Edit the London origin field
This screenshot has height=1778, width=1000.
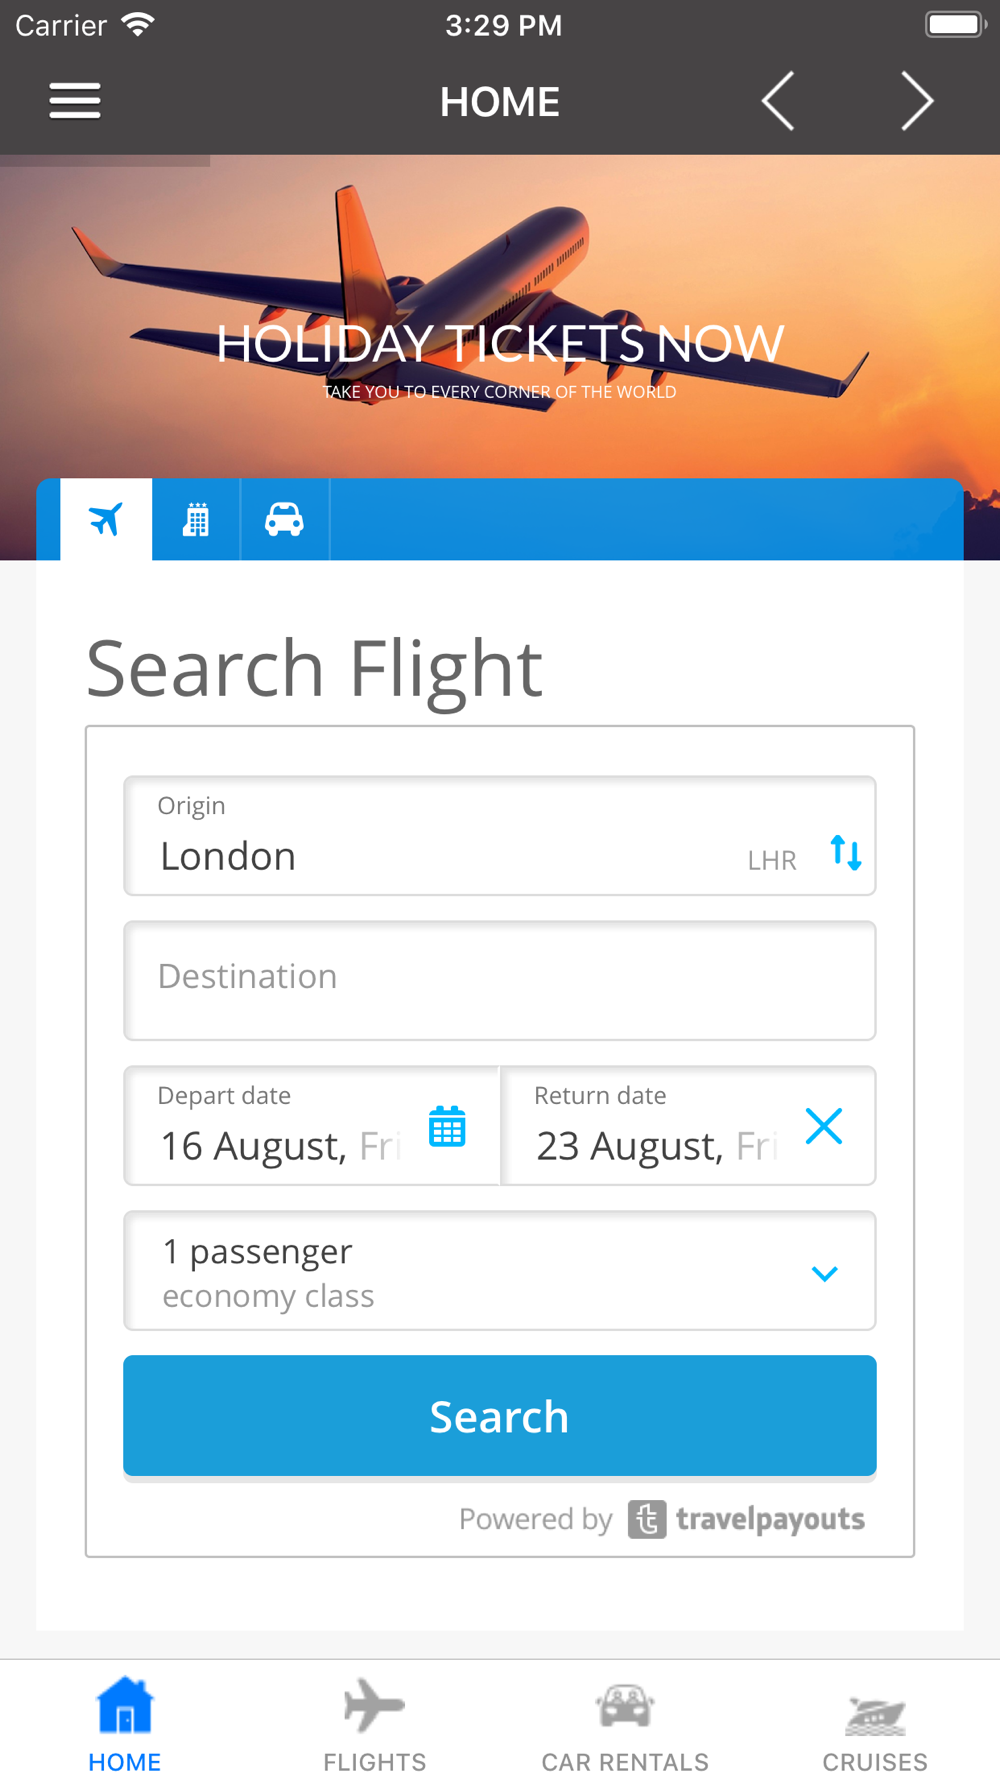[x=500, y=836]
